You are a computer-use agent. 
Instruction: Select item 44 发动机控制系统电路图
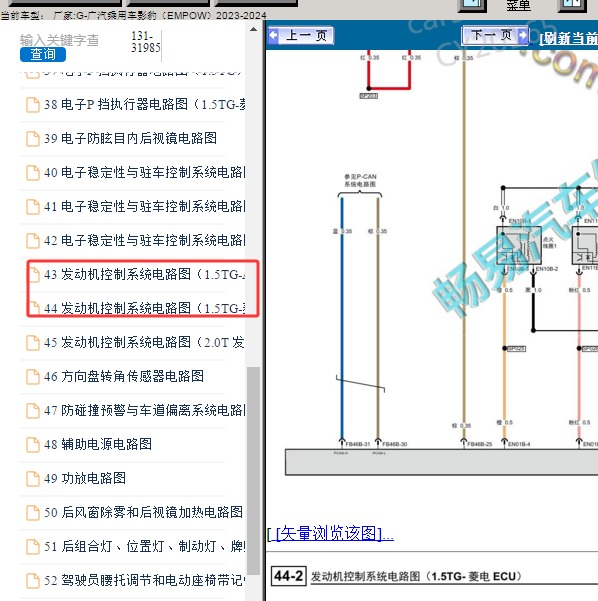(145, 308)
